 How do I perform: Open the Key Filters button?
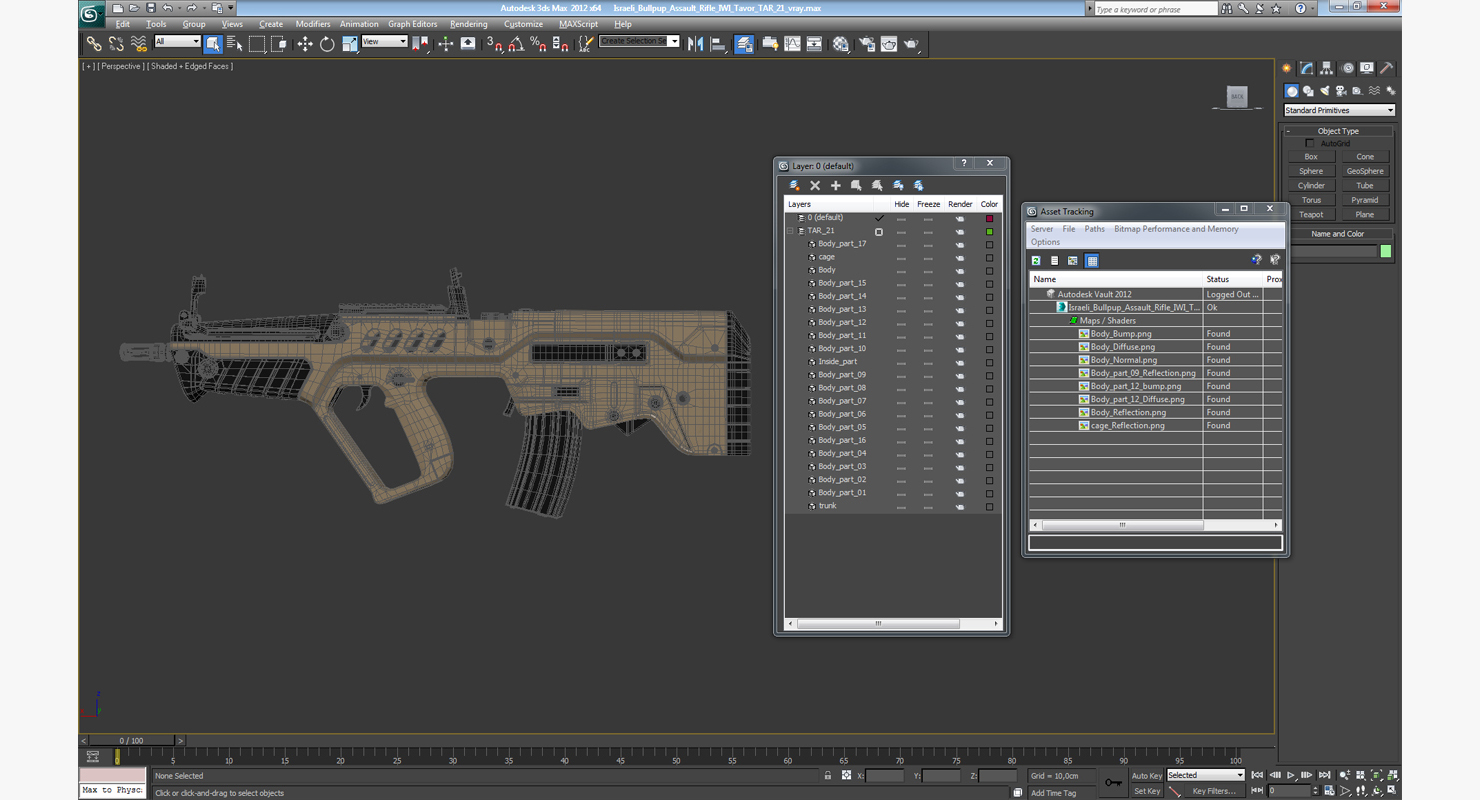tap(1214, 791)
